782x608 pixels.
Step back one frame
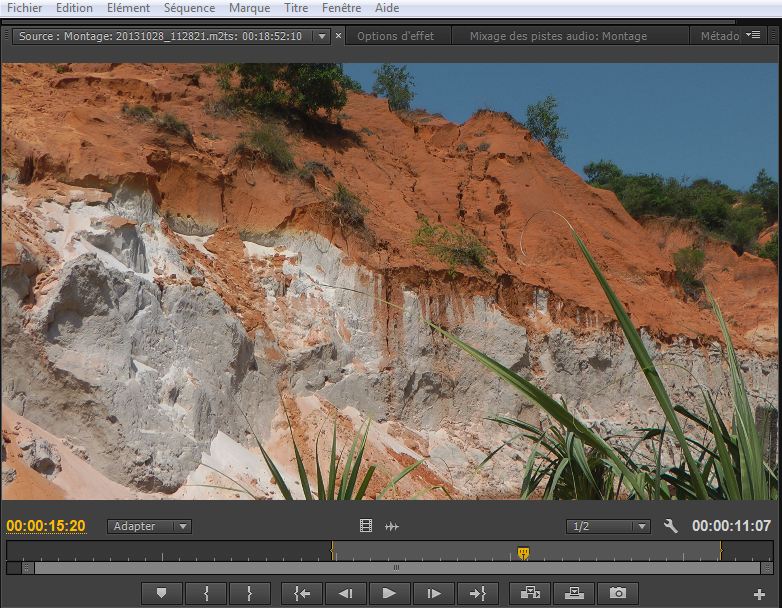tap(345, 593)
